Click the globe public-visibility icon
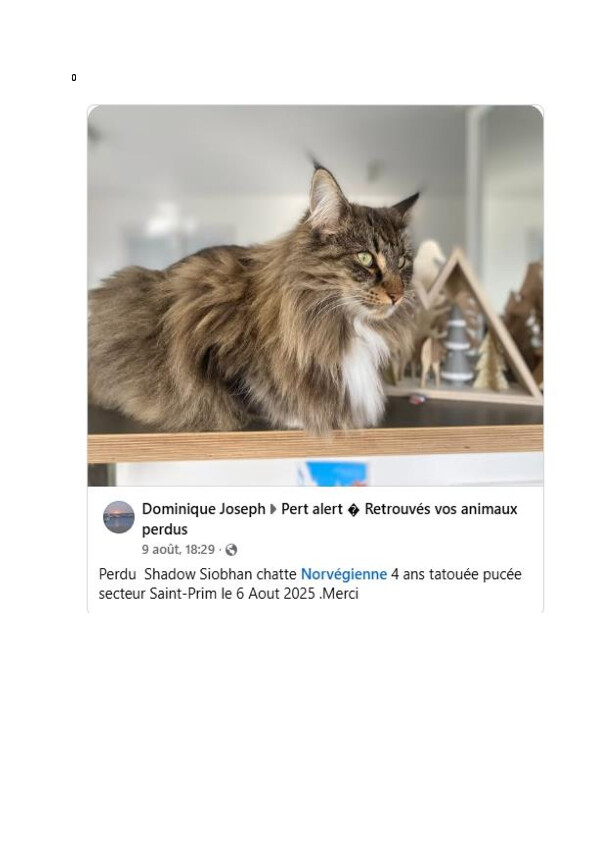595x842 pixels. click(x=231, y=550)
